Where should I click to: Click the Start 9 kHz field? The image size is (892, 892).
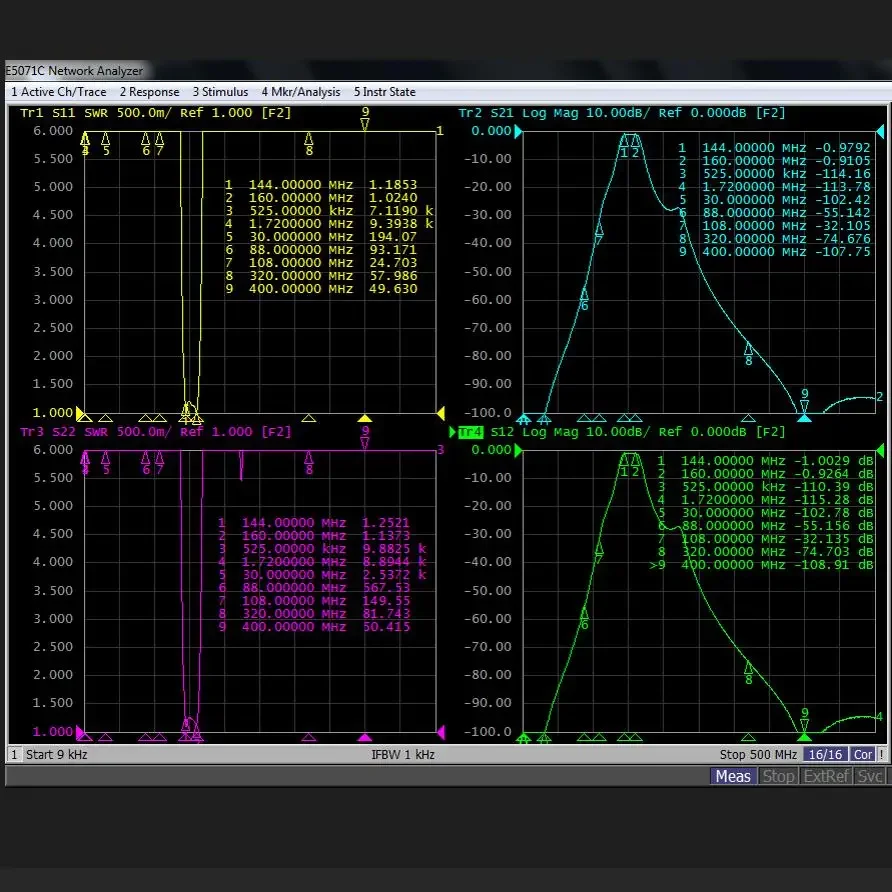click(x=56, y=754)
